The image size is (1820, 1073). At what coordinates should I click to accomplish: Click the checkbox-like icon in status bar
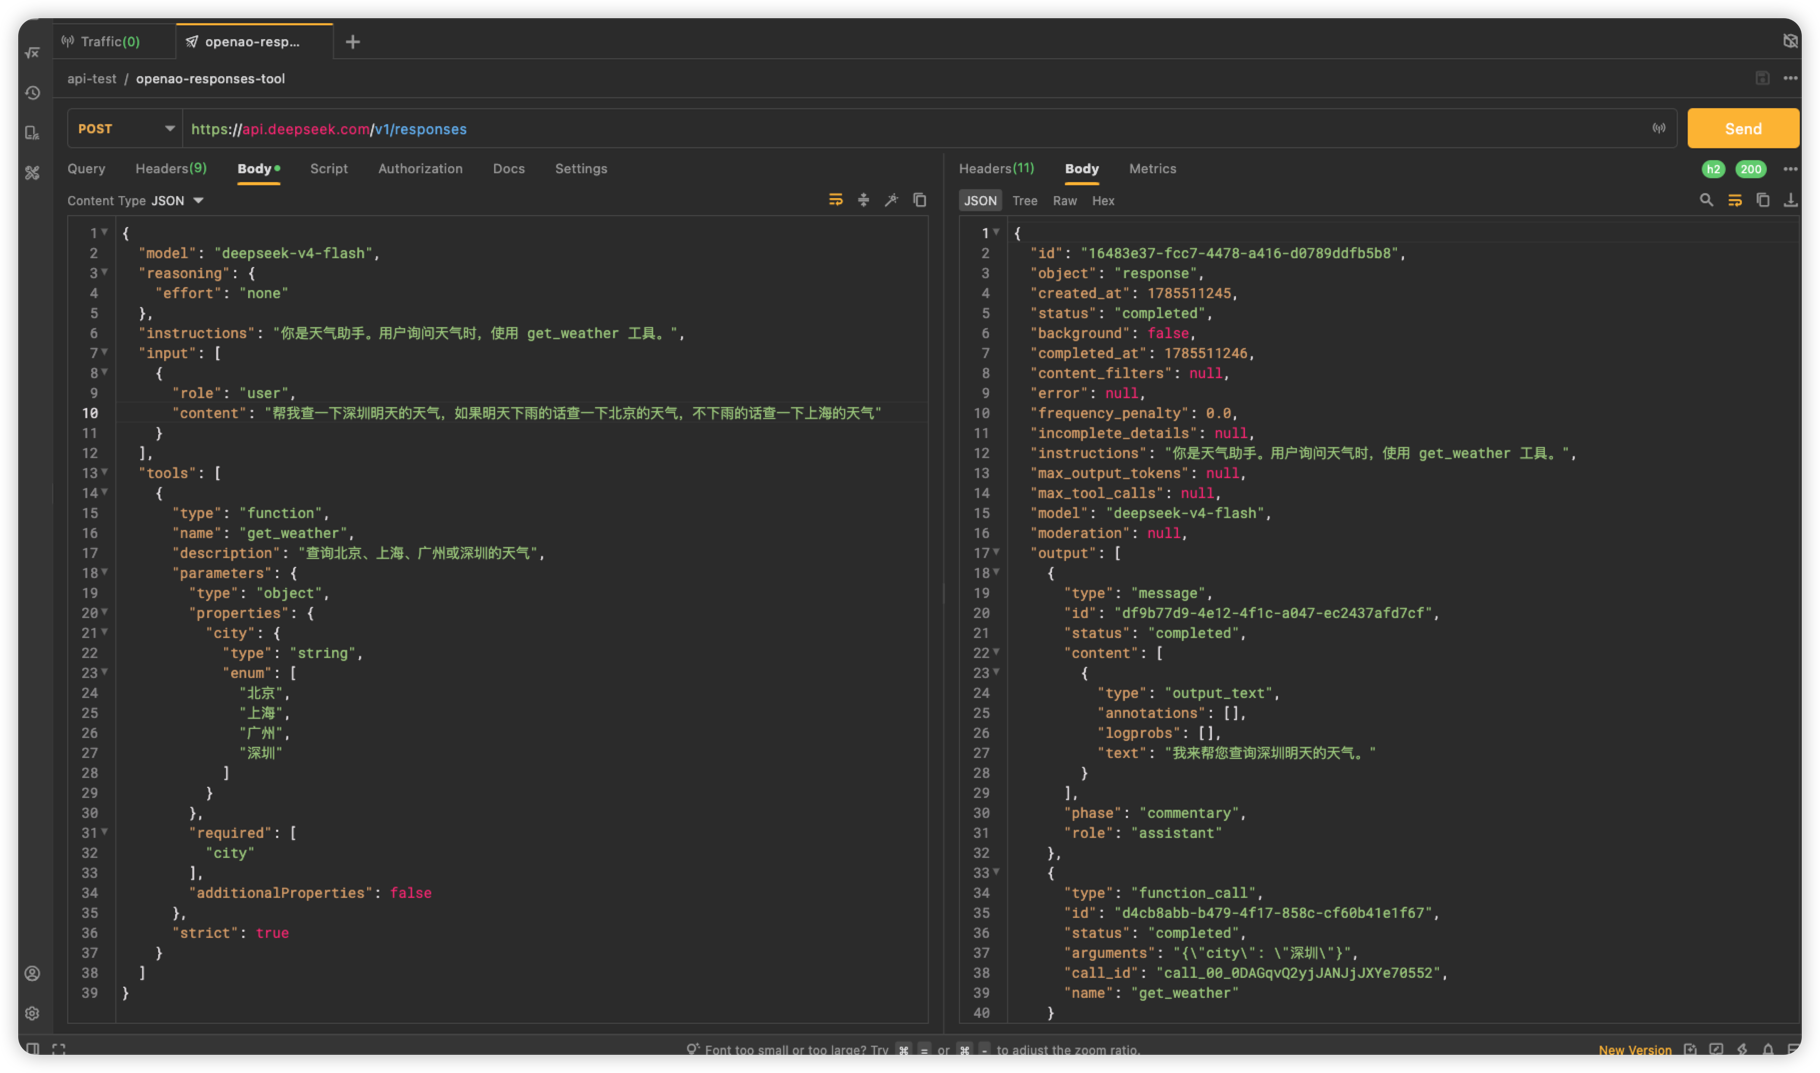pyautogui.click(x=1716, y=1049)
